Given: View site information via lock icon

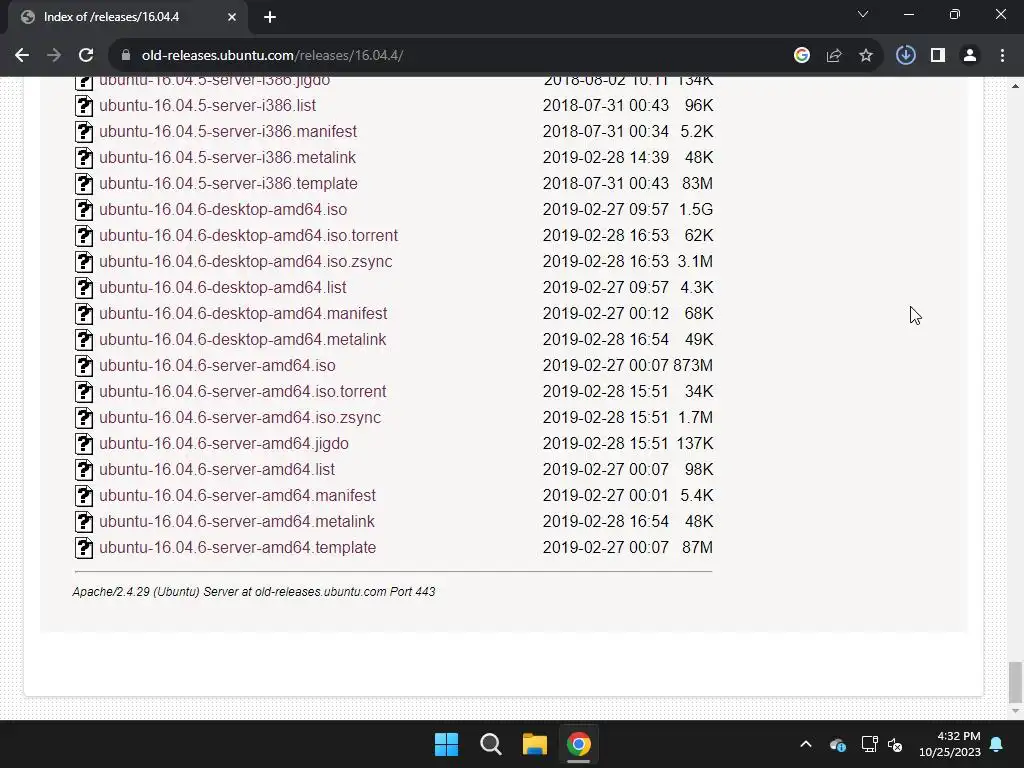Looking at the screenshot, I should (126, 56).
